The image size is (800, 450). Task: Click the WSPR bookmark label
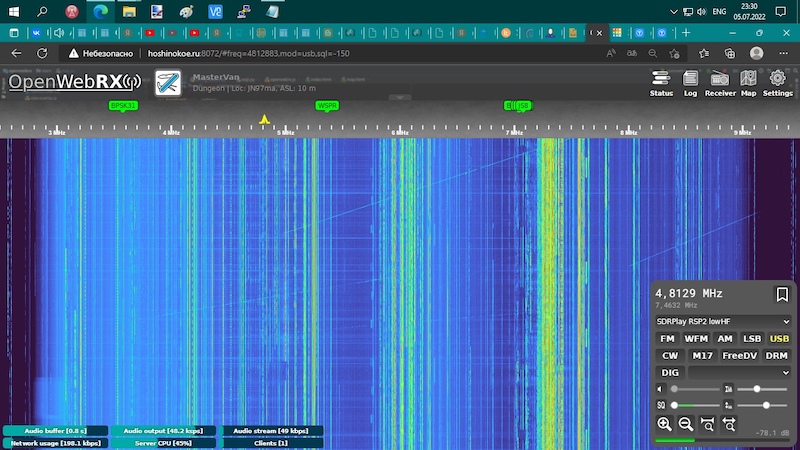[x=327, y=105]
